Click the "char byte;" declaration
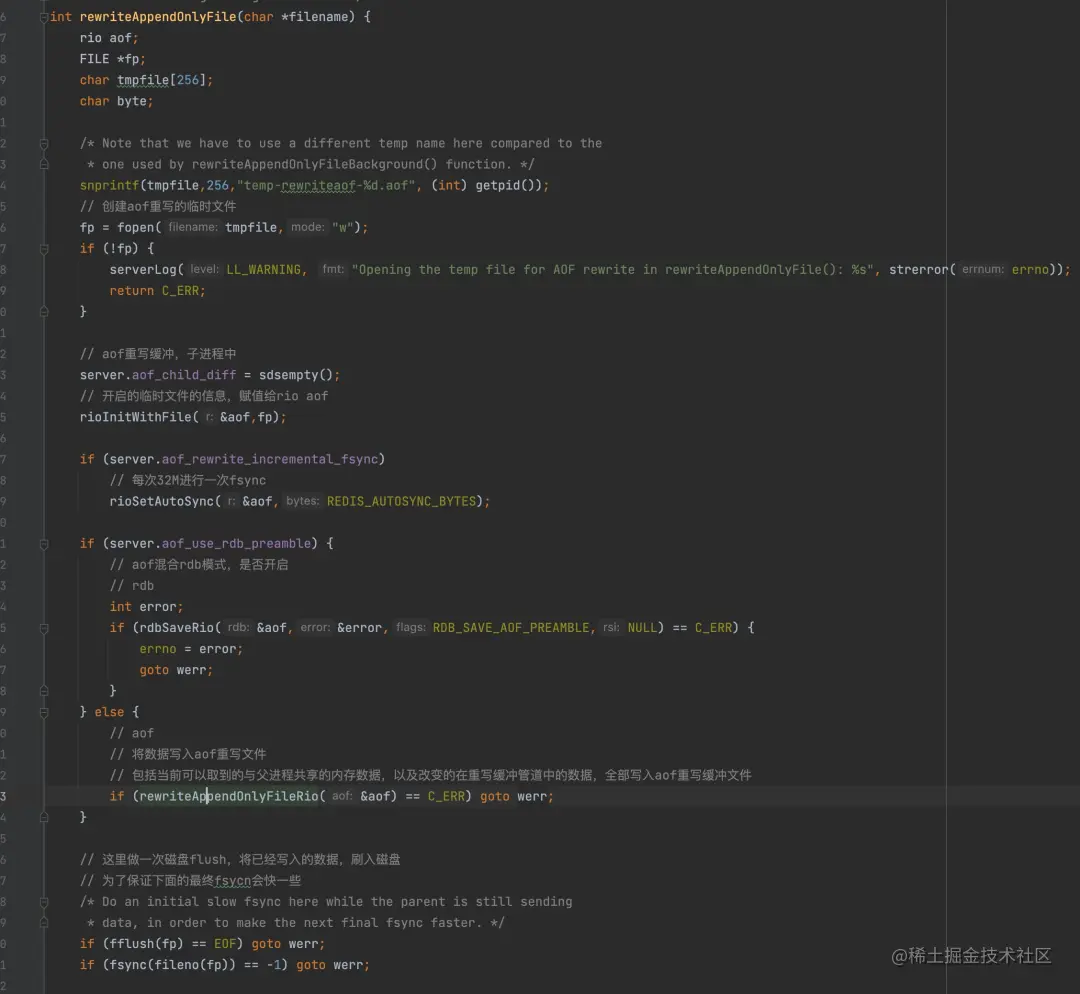This screenshot has width=1080, height=994. tap(116, 101)
